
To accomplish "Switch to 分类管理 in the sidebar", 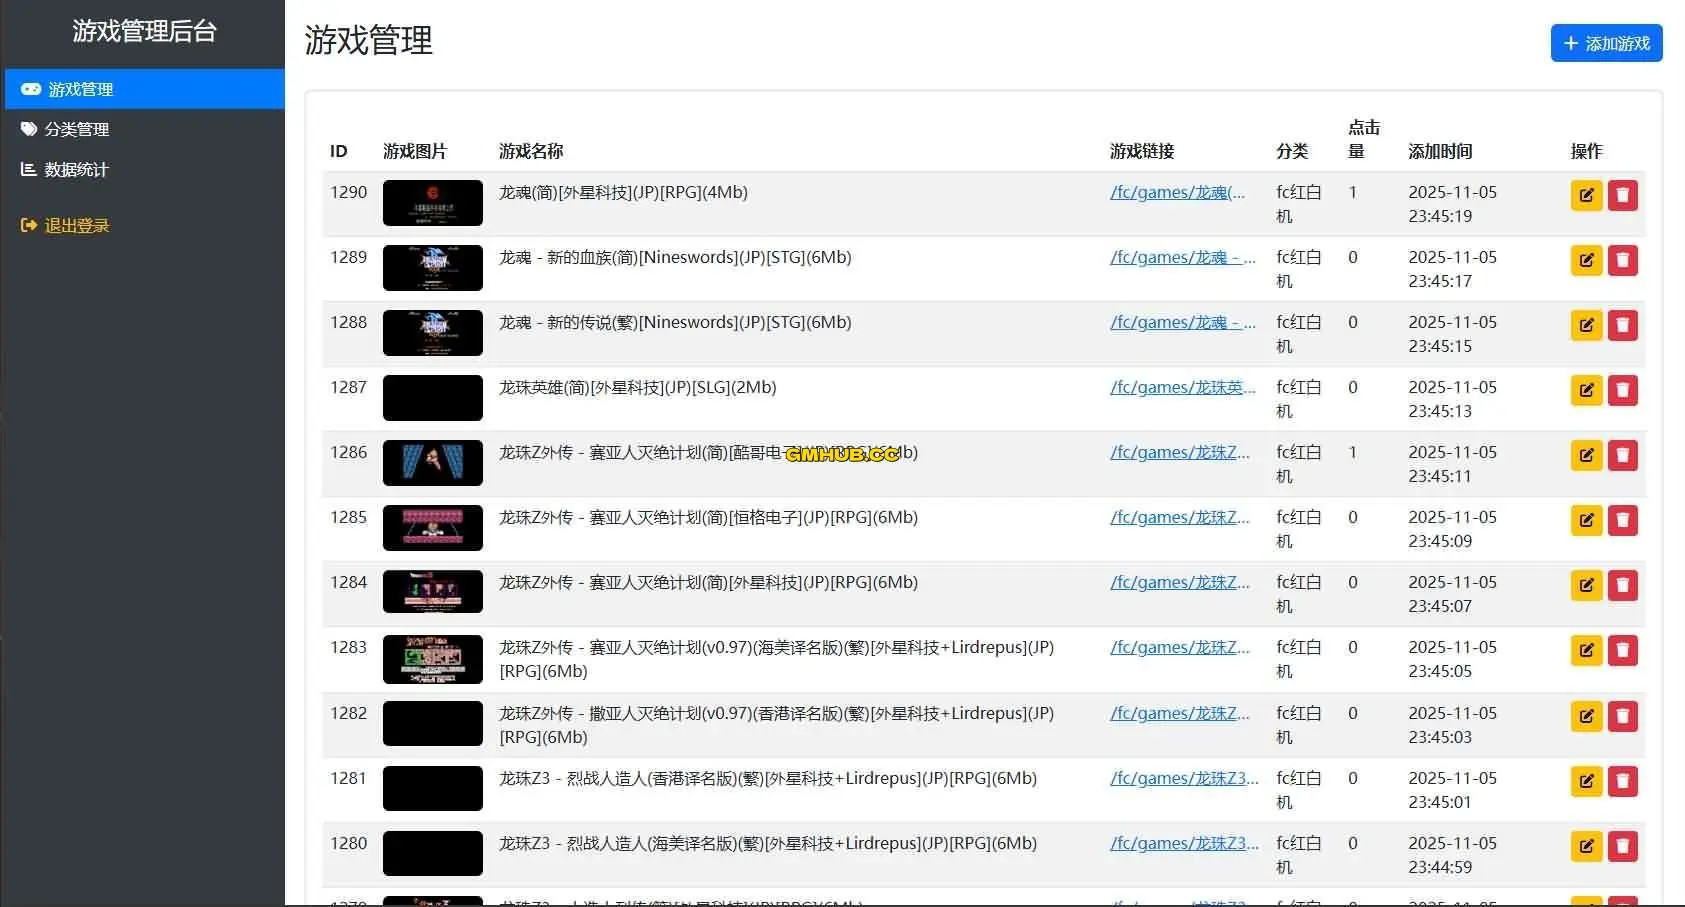I will pyautogui.click(x=75, y=128).
